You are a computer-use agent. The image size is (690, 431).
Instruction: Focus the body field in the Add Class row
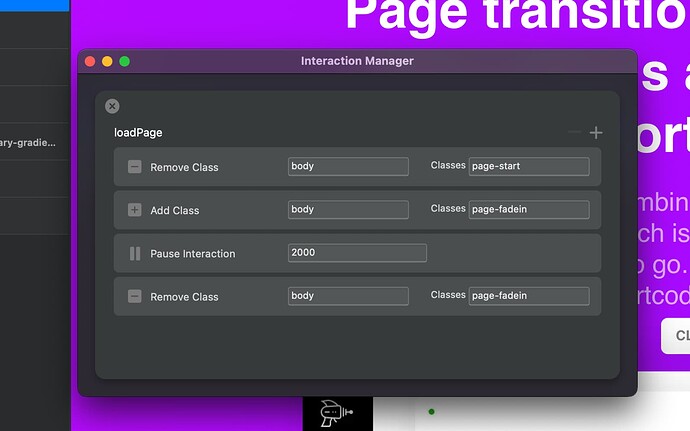click(348, 210)
